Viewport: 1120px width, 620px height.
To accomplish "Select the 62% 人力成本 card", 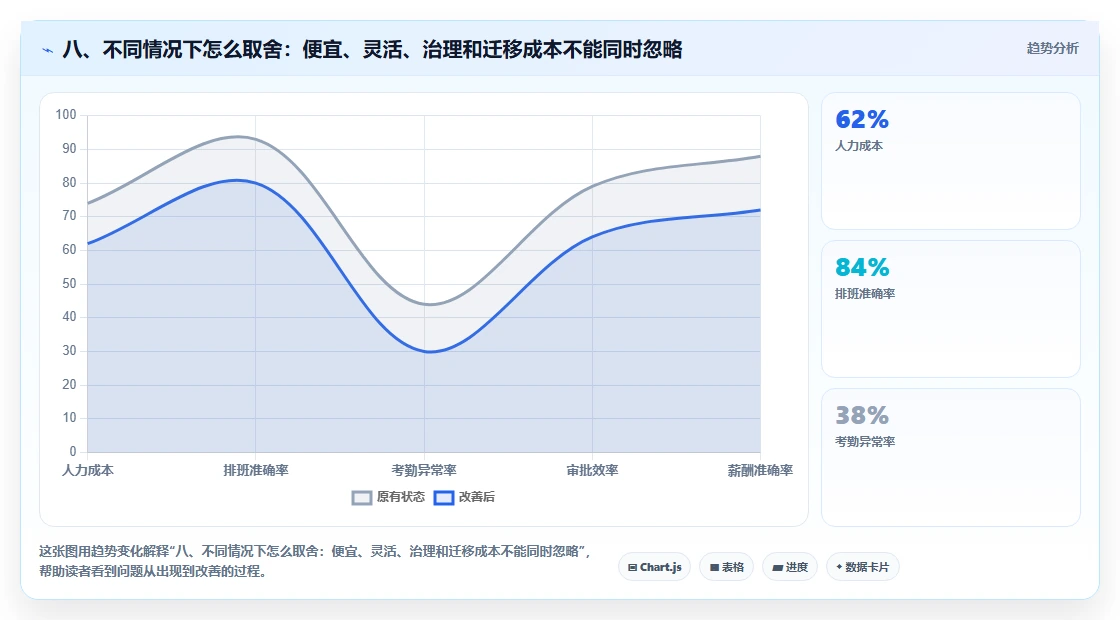I will point(951,161).
